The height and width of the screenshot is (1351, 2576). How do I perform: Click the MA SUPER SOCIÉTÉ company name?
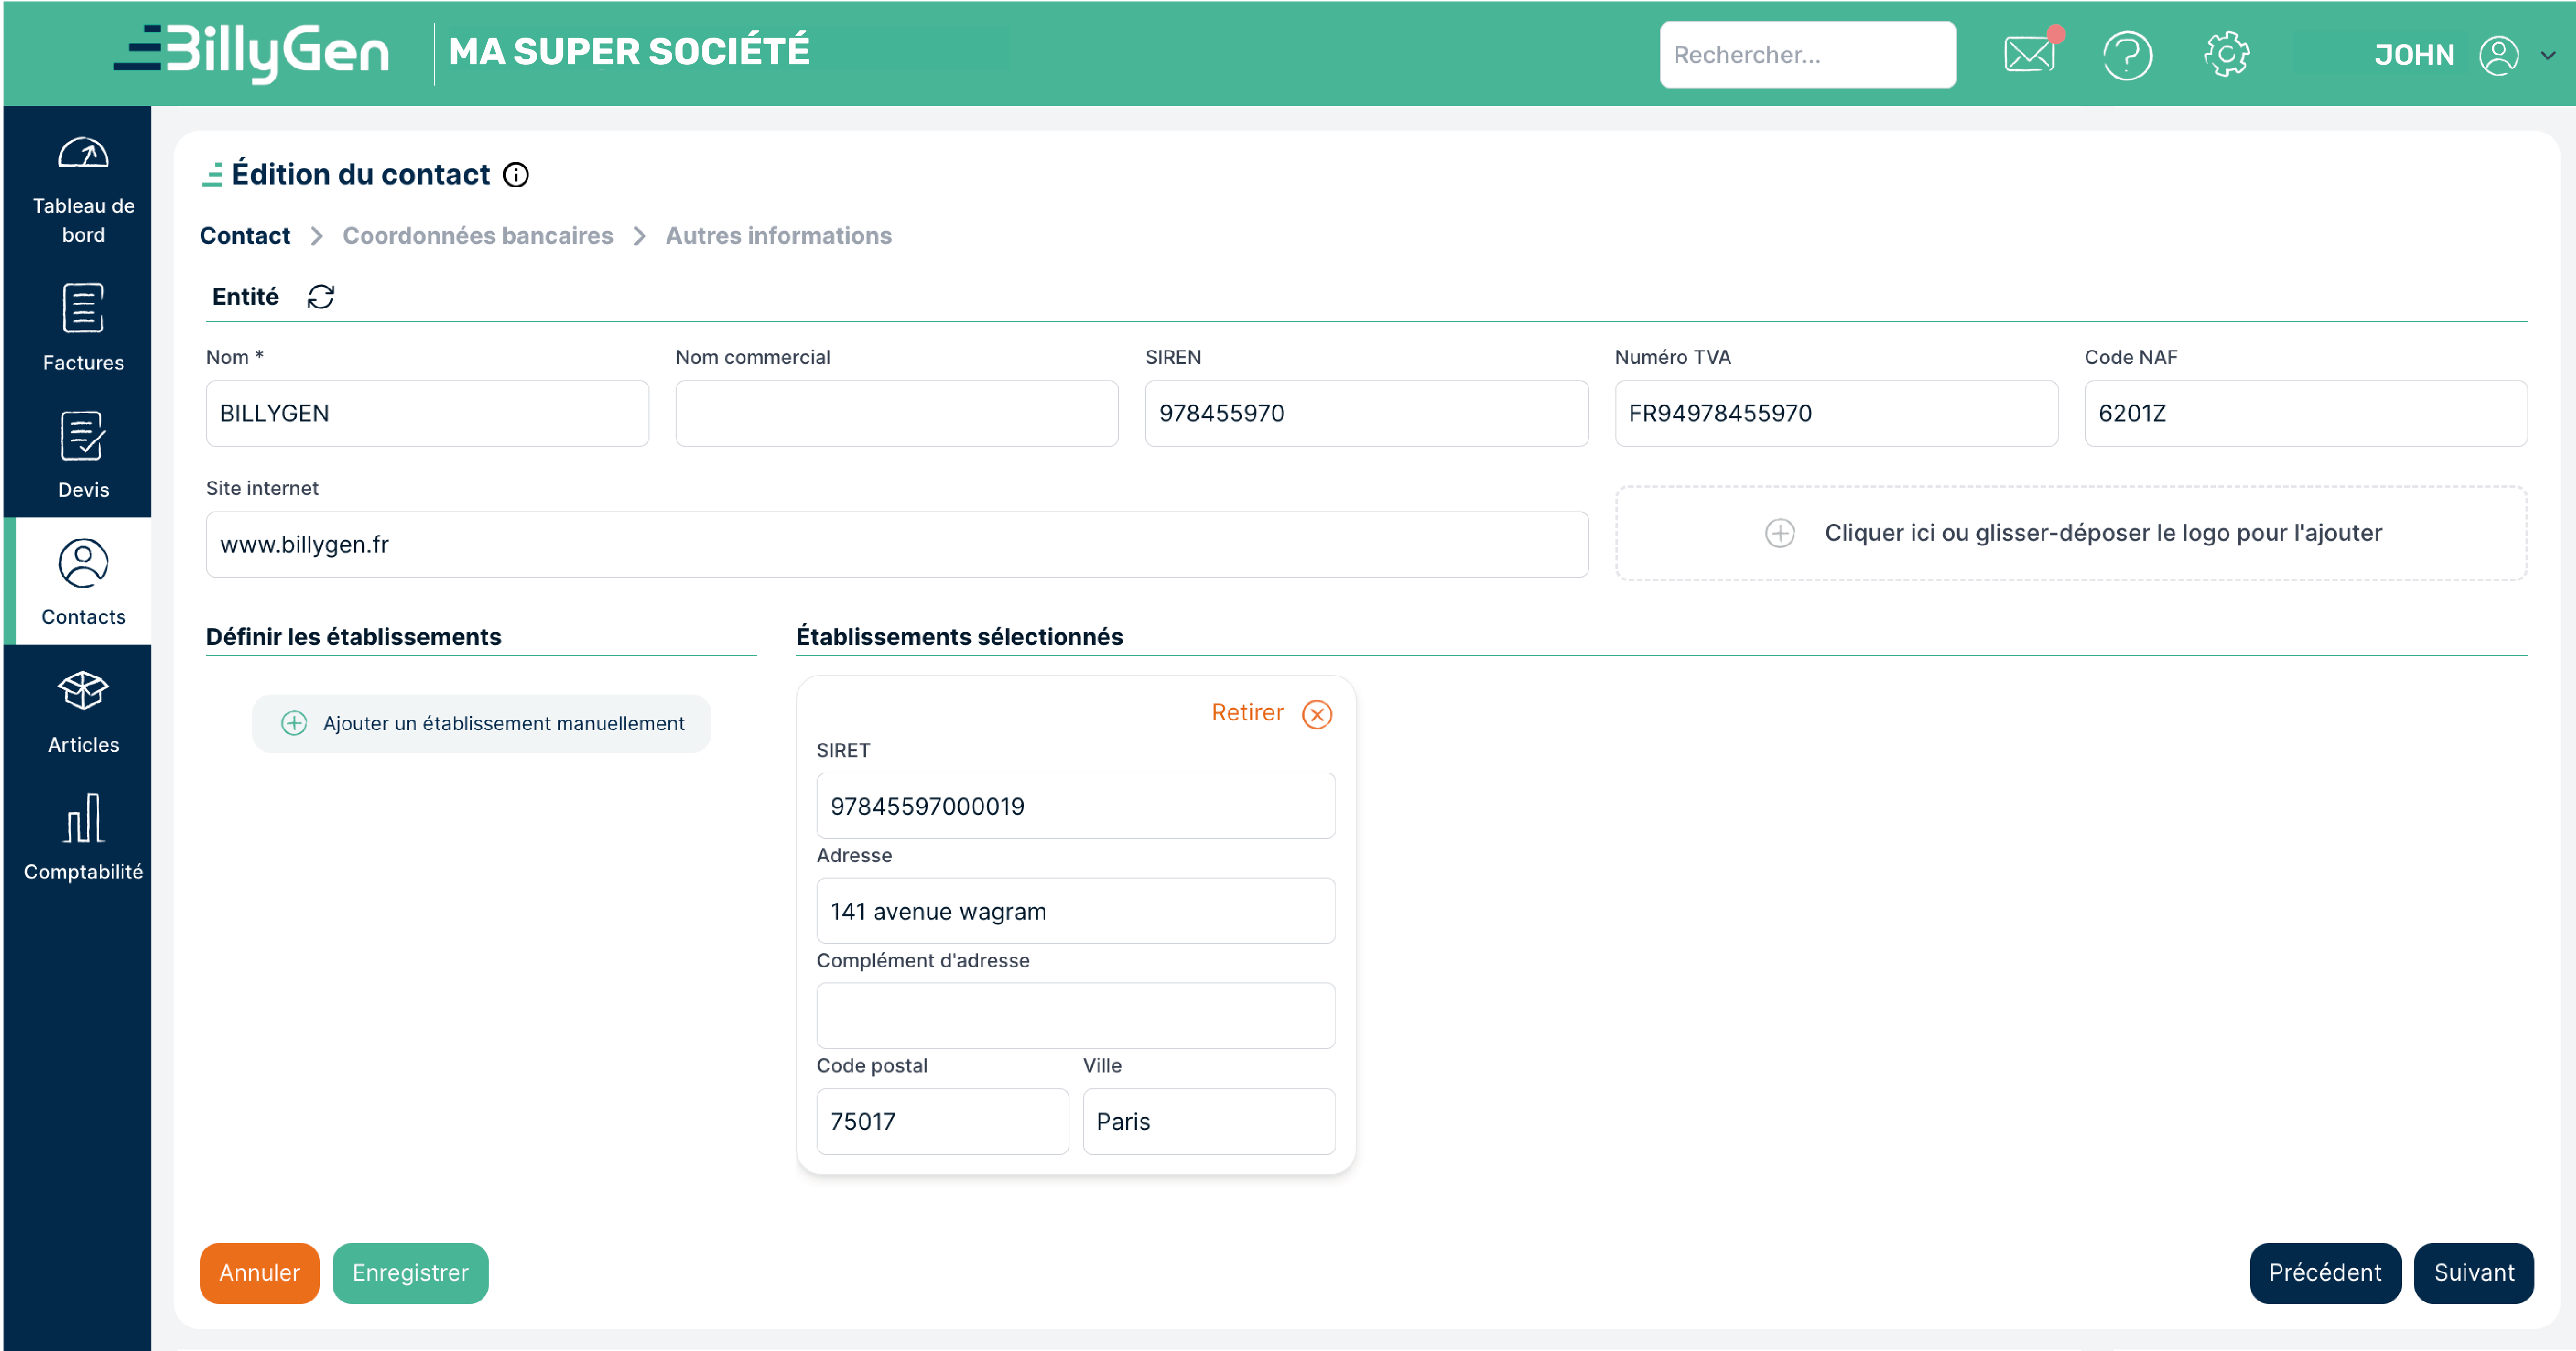tap(629, 52)
